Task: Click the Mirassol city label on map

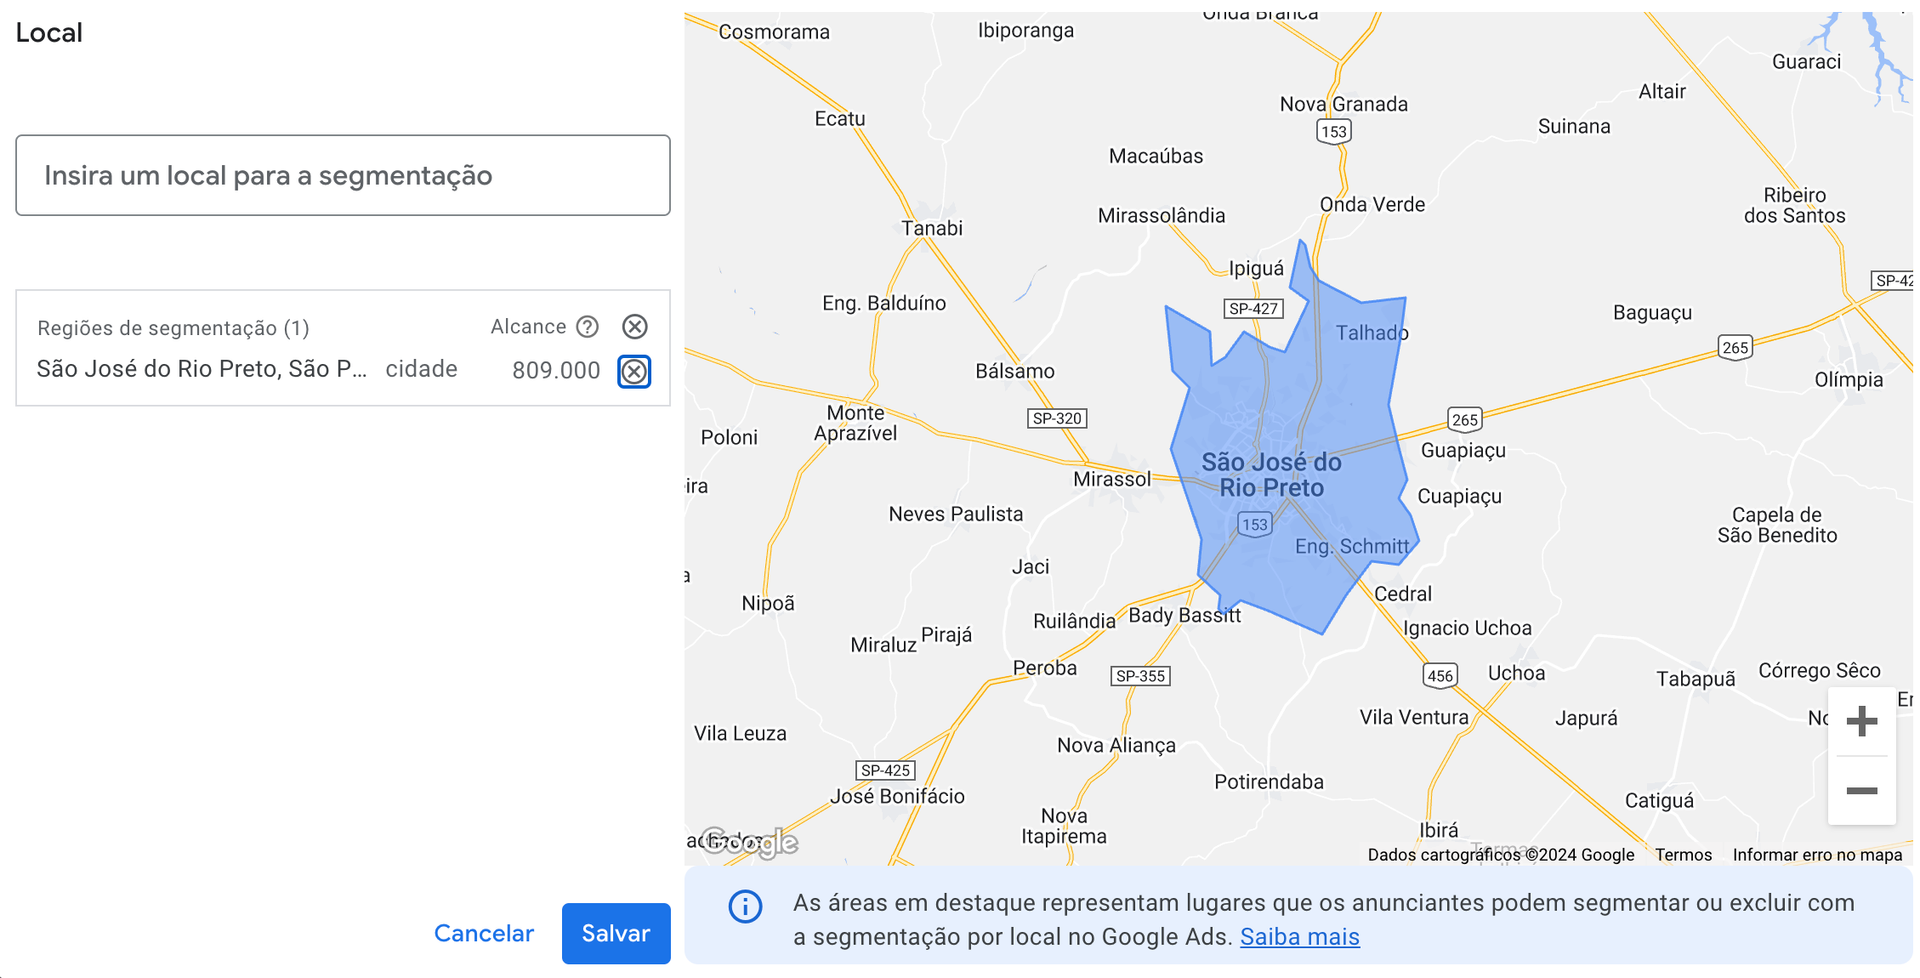Action: pos(1111,479)
